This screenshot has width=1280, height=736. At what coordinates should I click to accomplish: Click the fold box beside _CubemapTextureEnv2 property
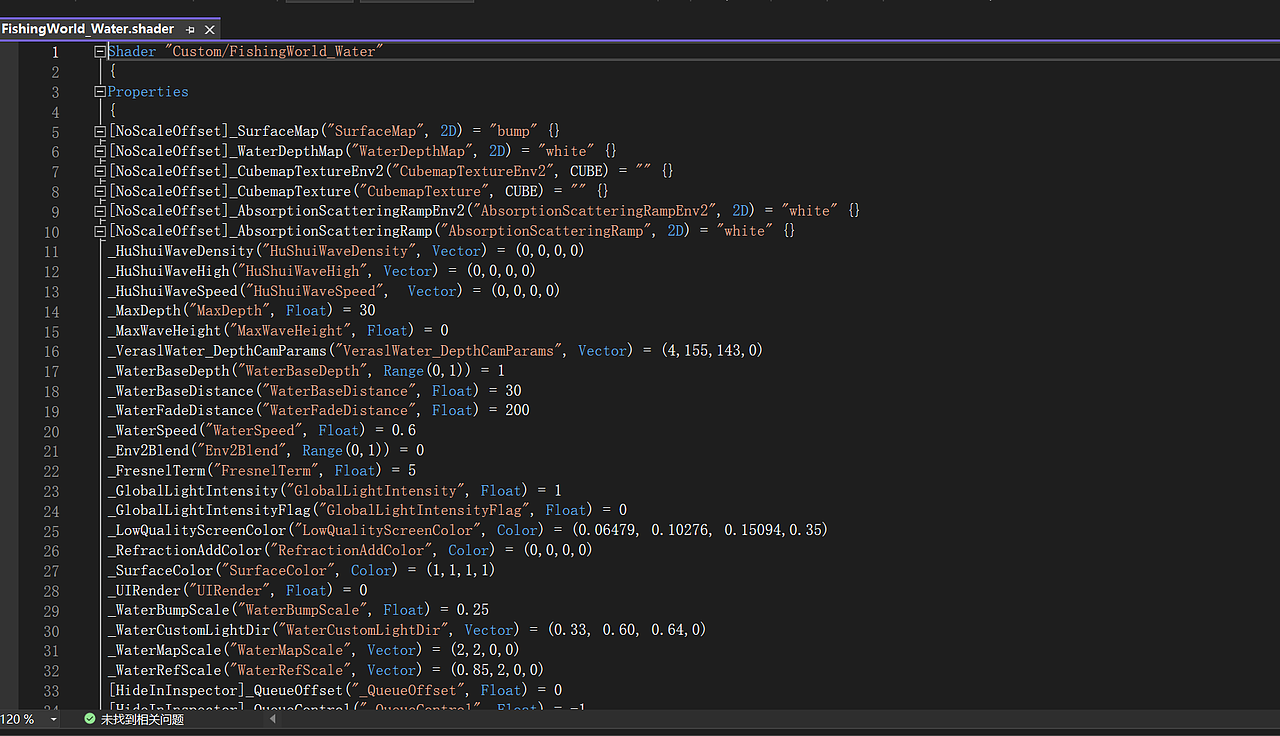click(x=99, y=171)
